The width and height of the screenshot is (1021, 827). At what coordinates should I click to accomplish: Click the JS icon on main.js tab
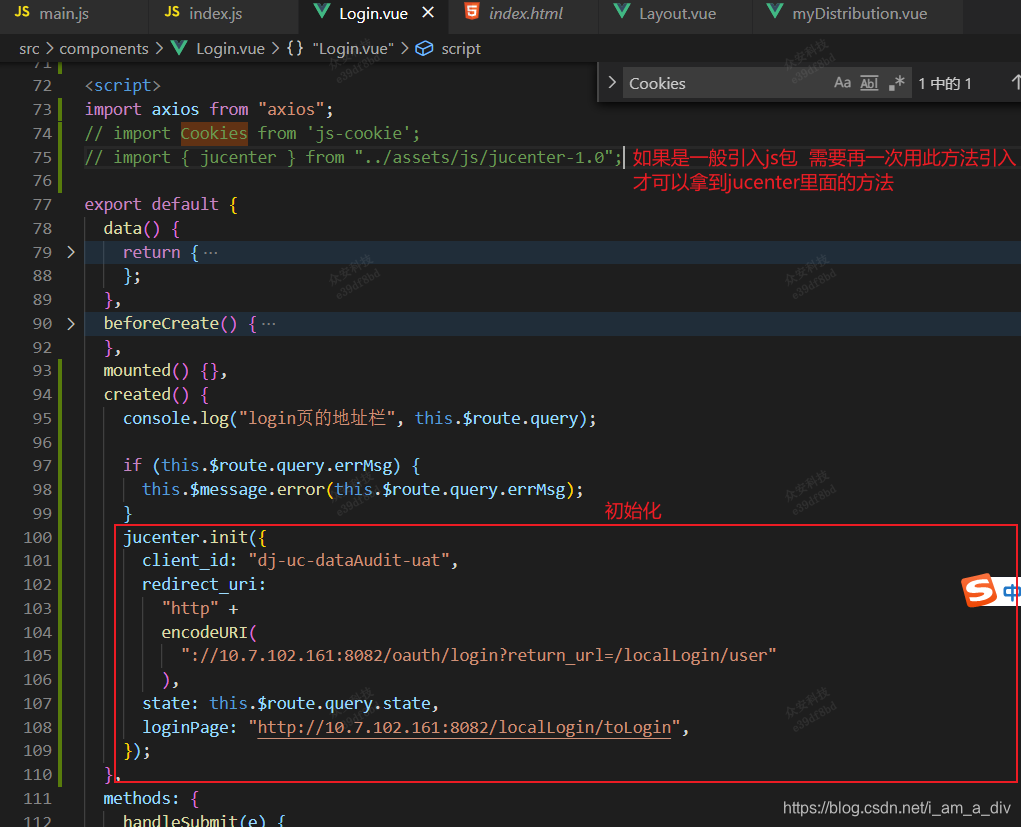click(22, 12)
